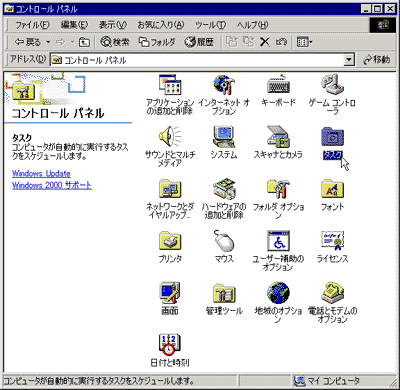Open the Edit menu (編集)
Screen dimensions: 400x390
click(74, 25)
